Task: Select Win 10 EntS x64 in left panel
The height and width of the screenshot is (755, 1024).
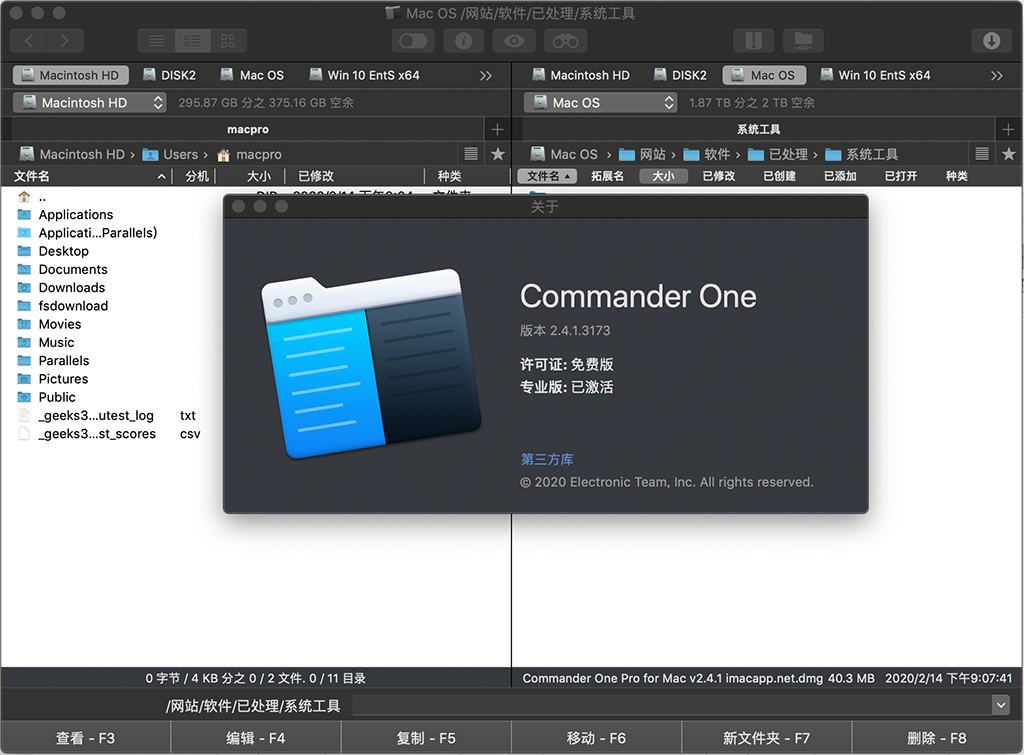Action: pyautogui.click(x=364, y=75)
